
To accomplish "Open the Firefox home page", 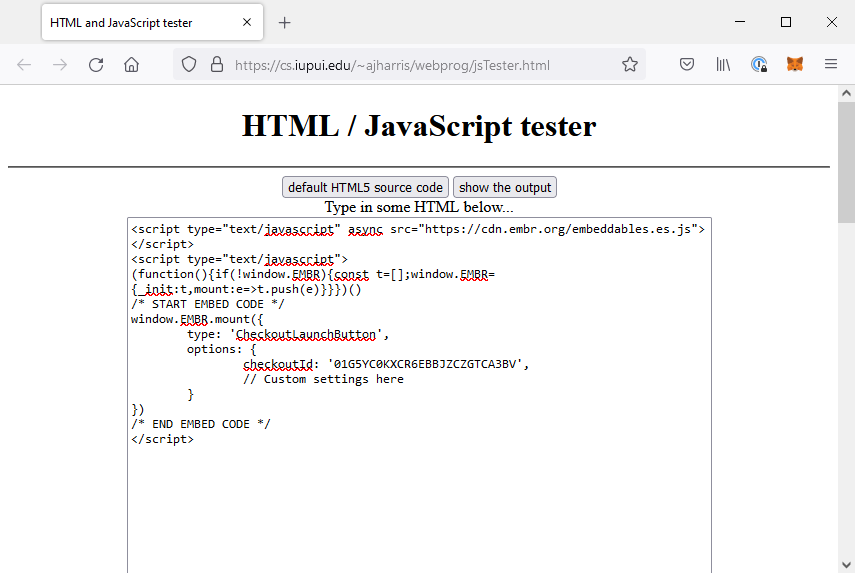I will point(131,65).
